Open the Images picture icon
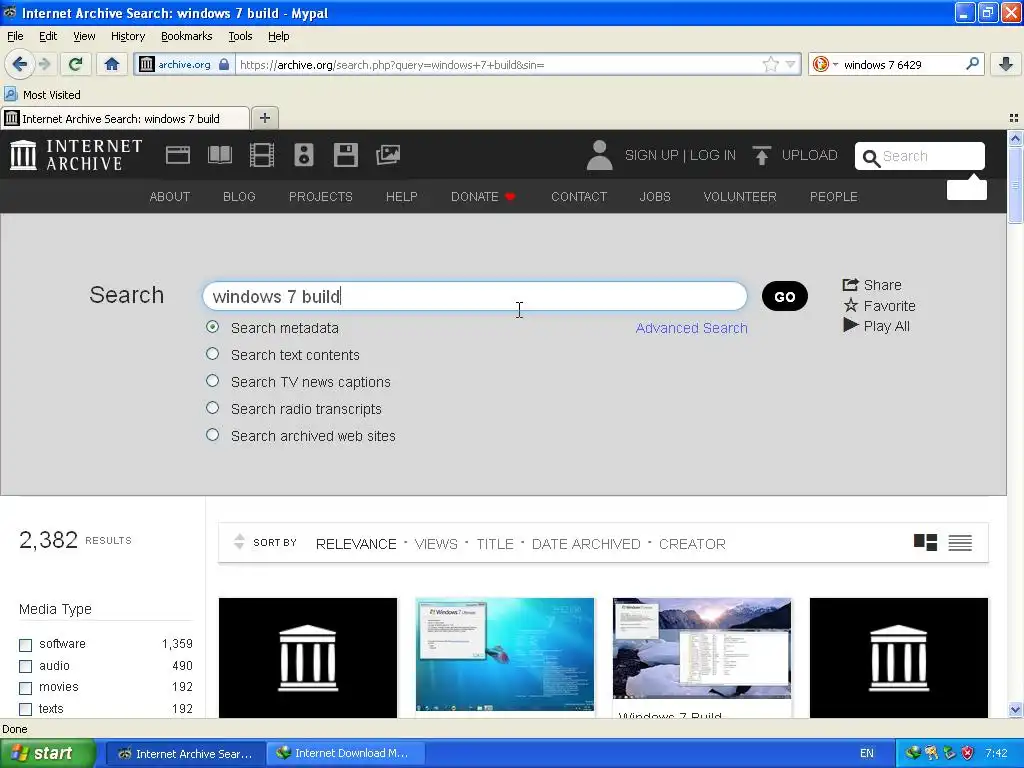The width and height of the screenshot is (1024, 768). point(388,155)
